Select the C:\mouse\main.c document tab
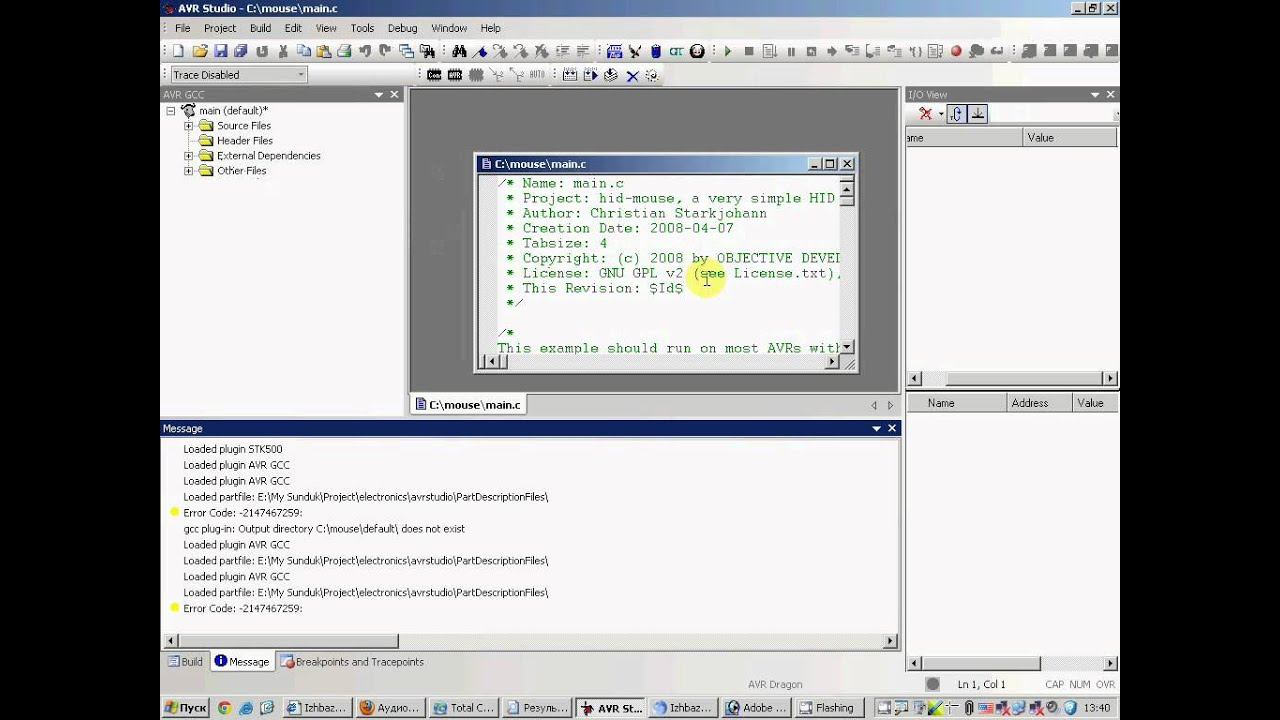The height and width of the screenshot is (720, 1280). coord(468,405)
